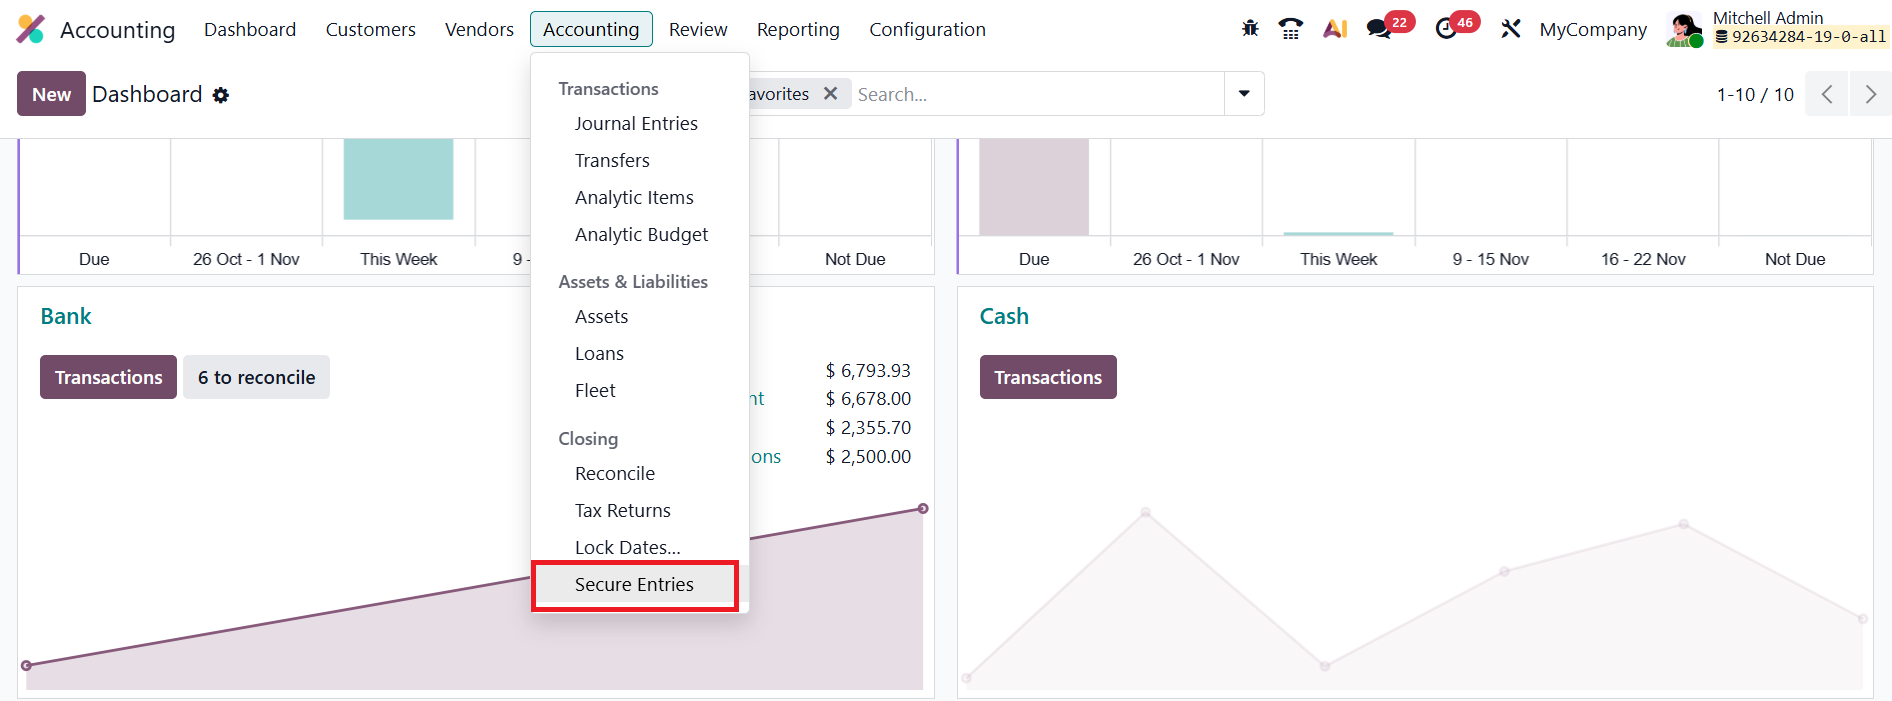
Task: Open the Cash journal title link
Action: pos(1004,316)
